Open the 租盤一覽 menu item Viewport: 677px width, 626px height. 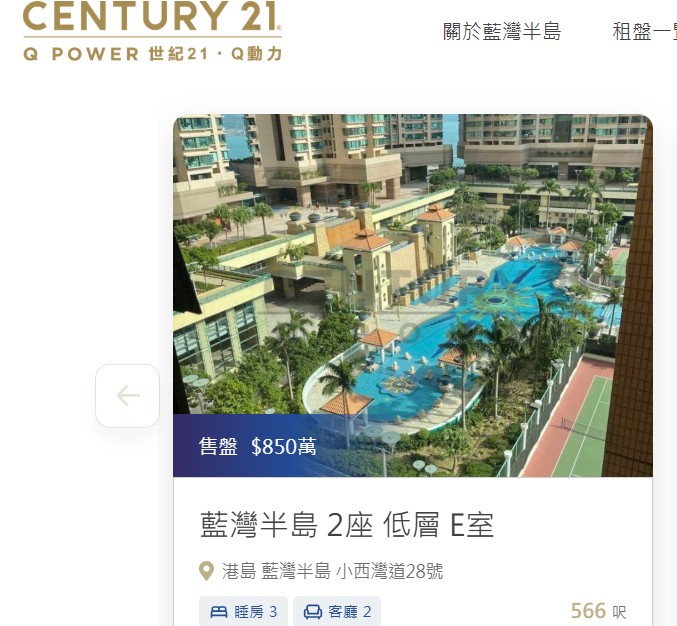(x=644, y=32)
